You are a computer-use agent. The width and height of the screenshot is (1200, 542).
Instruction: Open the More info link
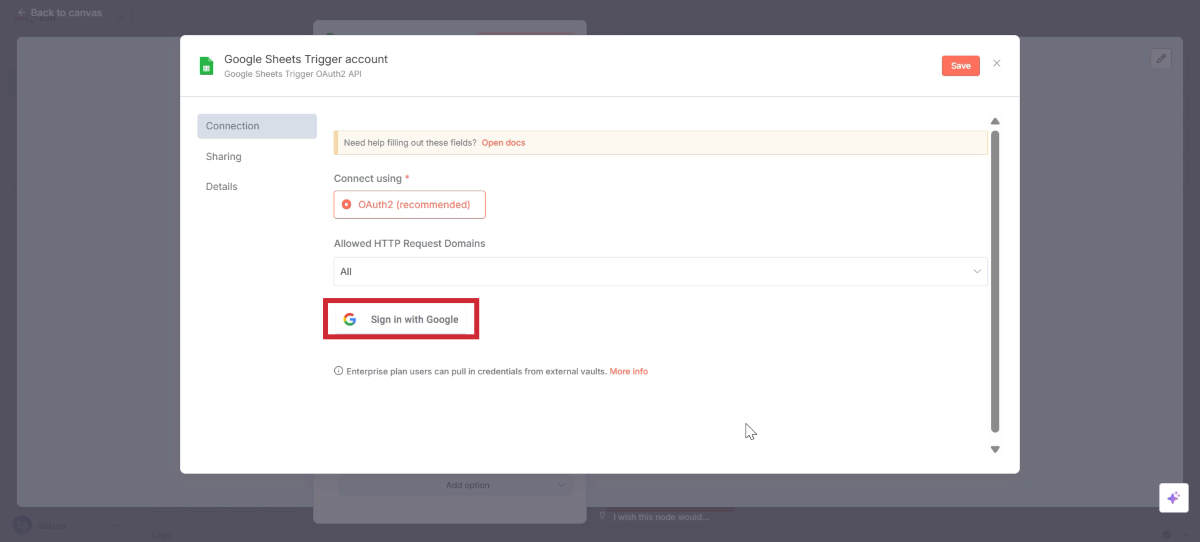click(x=628, y=371)
